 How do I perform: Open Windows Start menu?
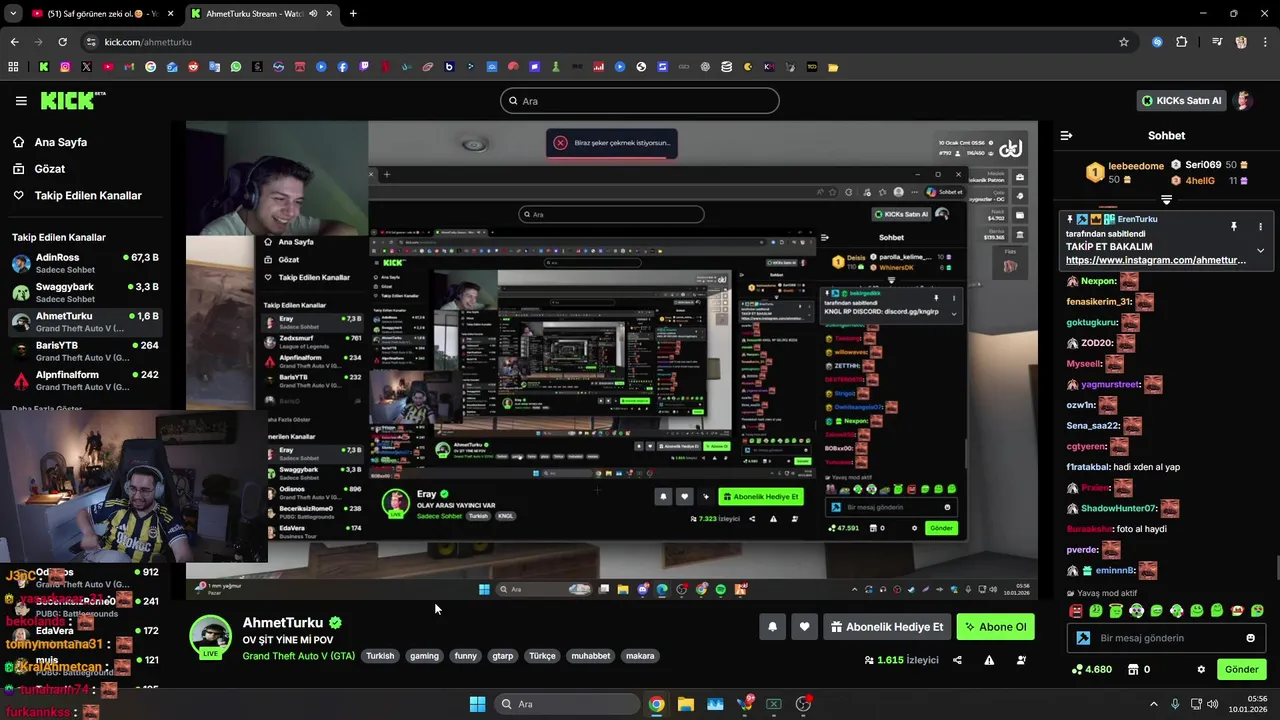477,704
